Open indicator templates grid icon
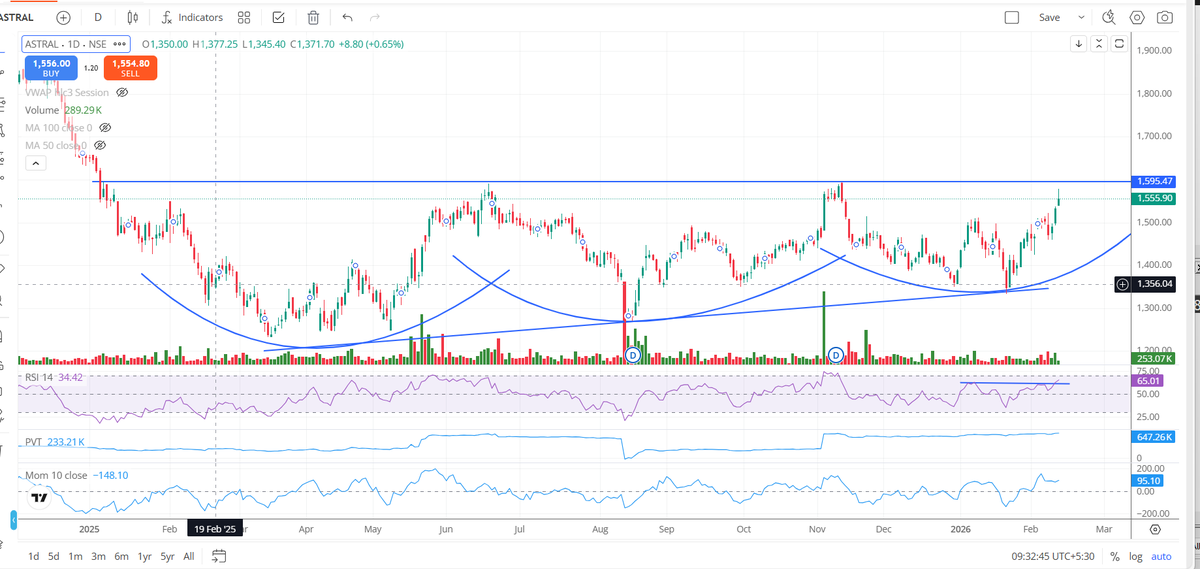 point(244,17)
